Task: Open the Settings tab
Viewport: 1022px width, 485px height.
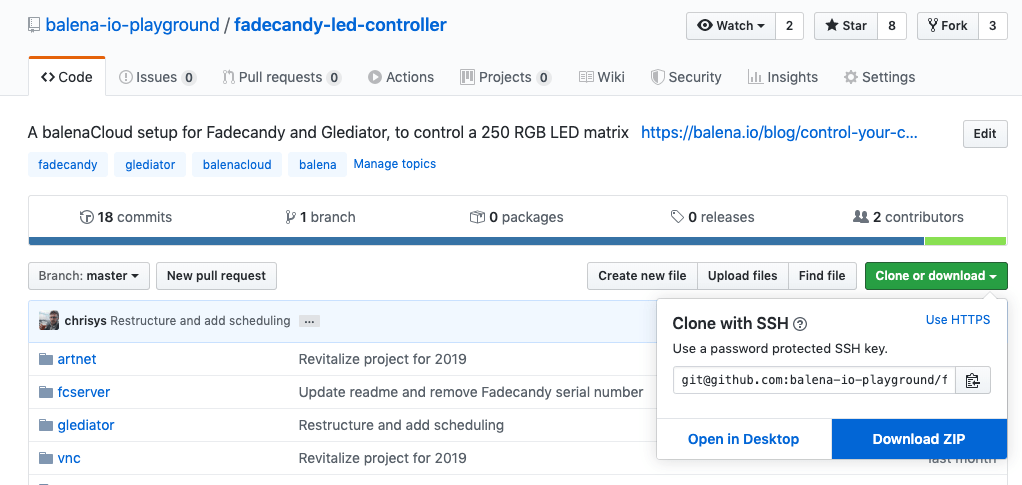Action: point(879,77)
